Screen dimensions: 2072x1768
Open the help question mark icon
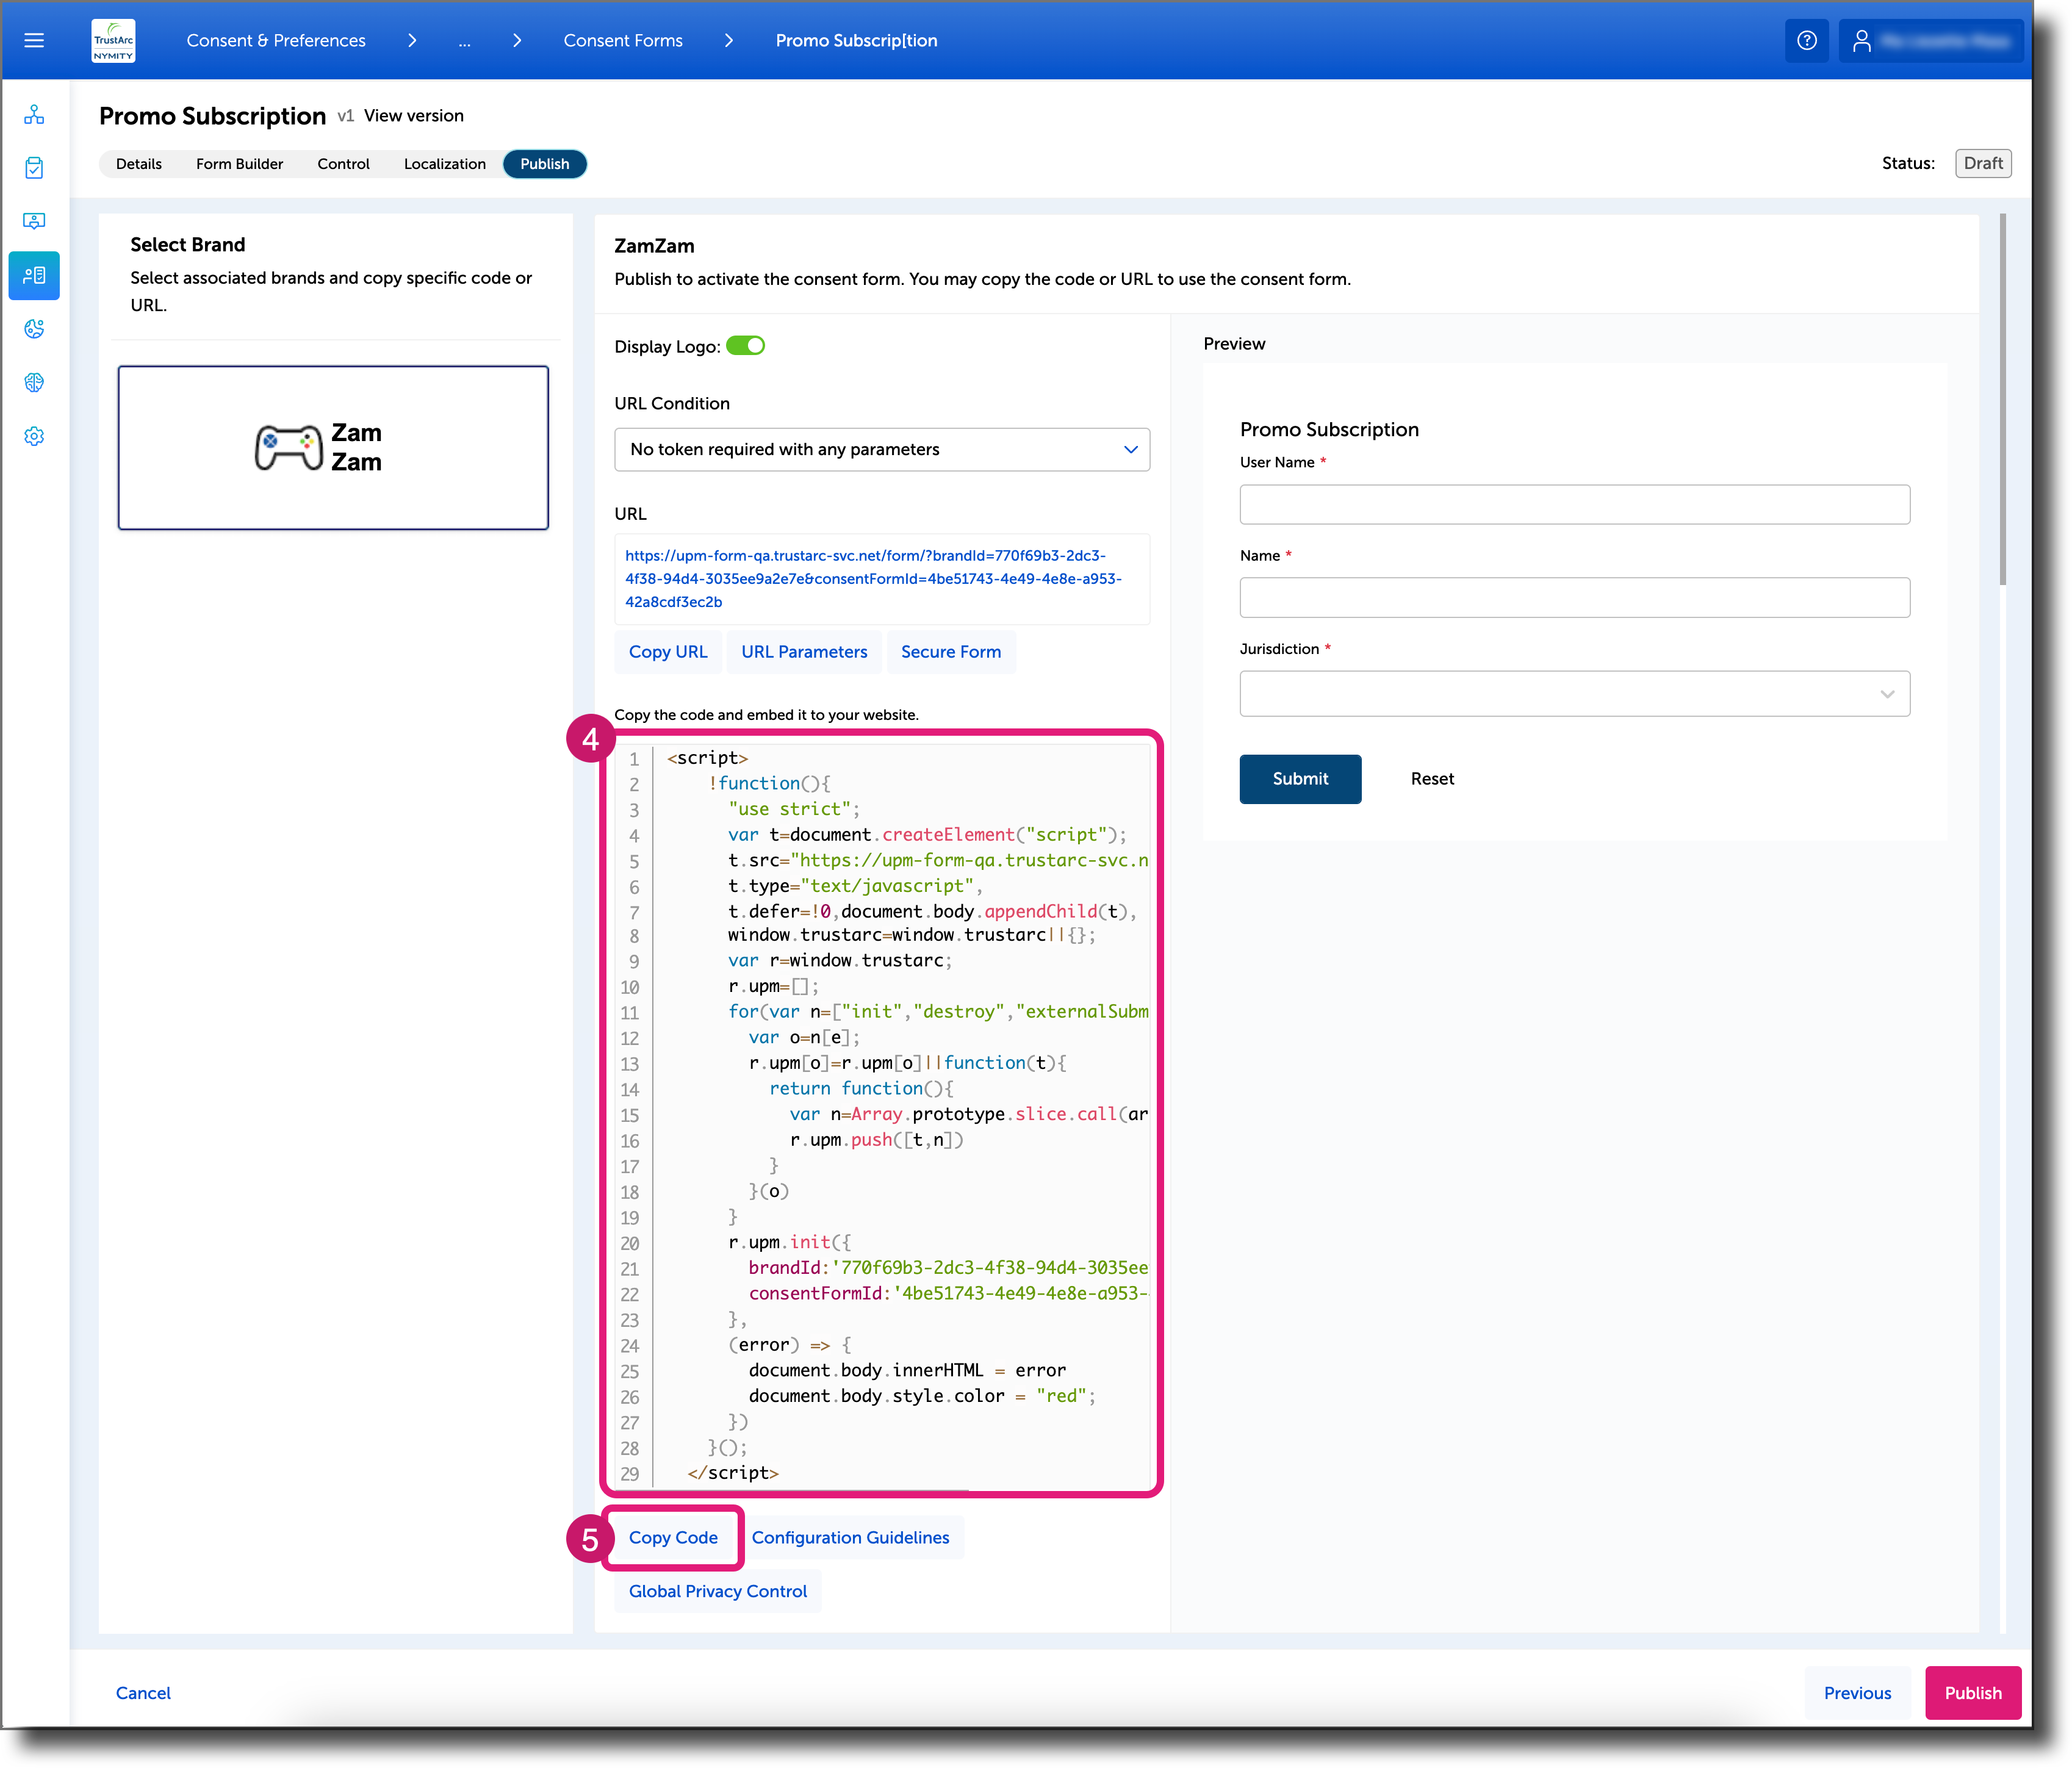click(x=1806, y=41)
